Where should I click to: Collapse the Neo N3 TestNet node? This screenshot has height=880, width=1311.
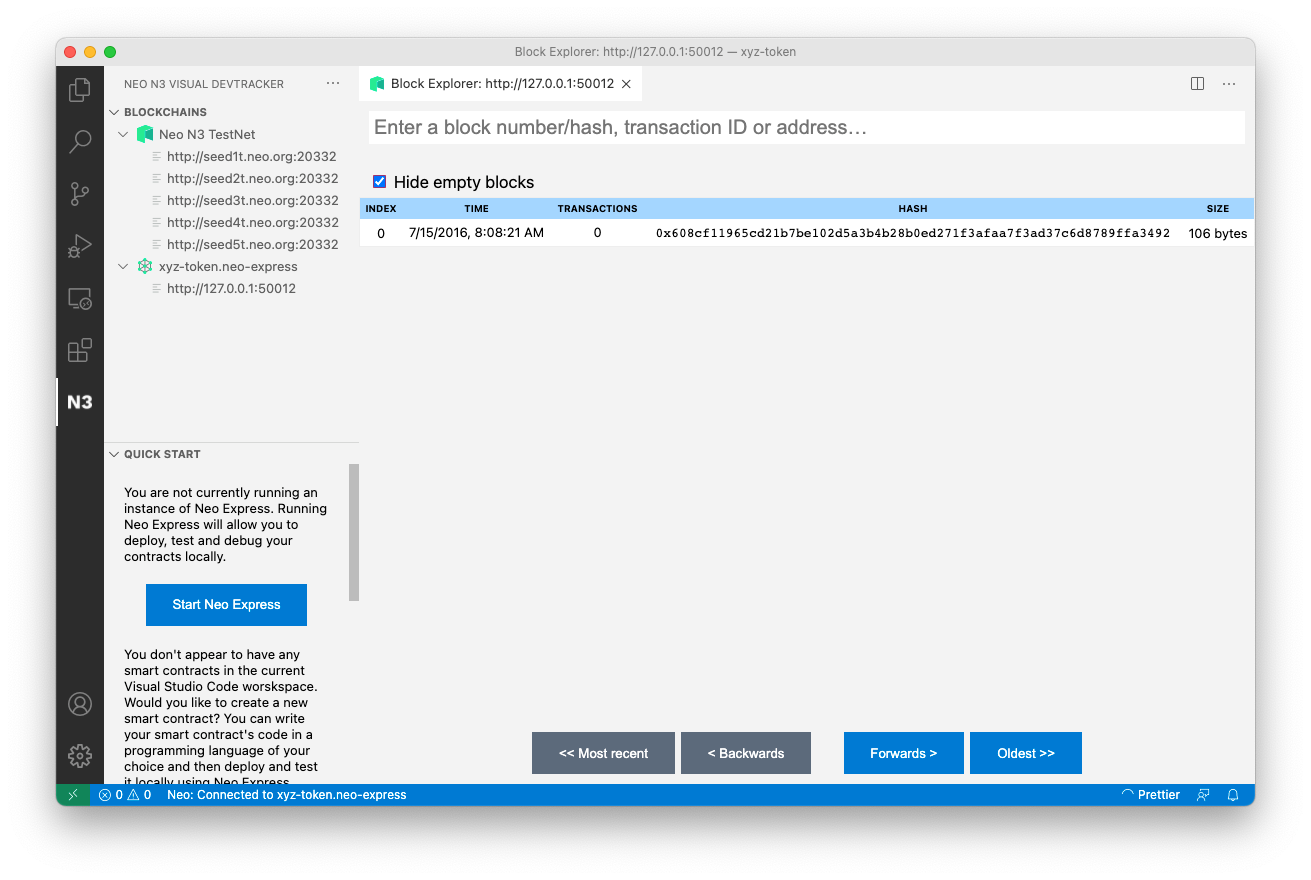124,134
